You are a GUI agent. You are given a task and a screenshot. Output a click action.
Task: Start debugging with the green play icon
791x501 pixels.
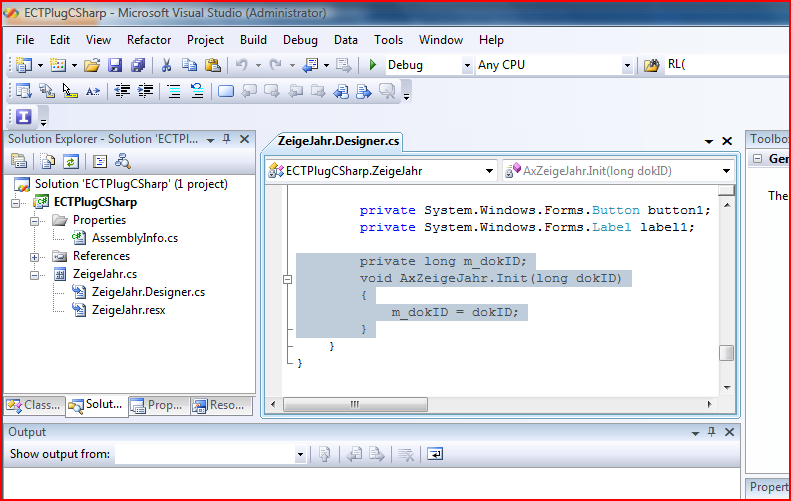373,65
